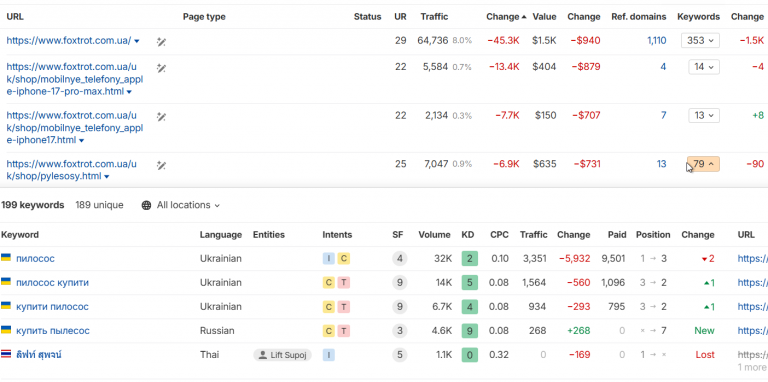Sort keyword table by Position header
The image size is (768, 382).
click(653, 235)
